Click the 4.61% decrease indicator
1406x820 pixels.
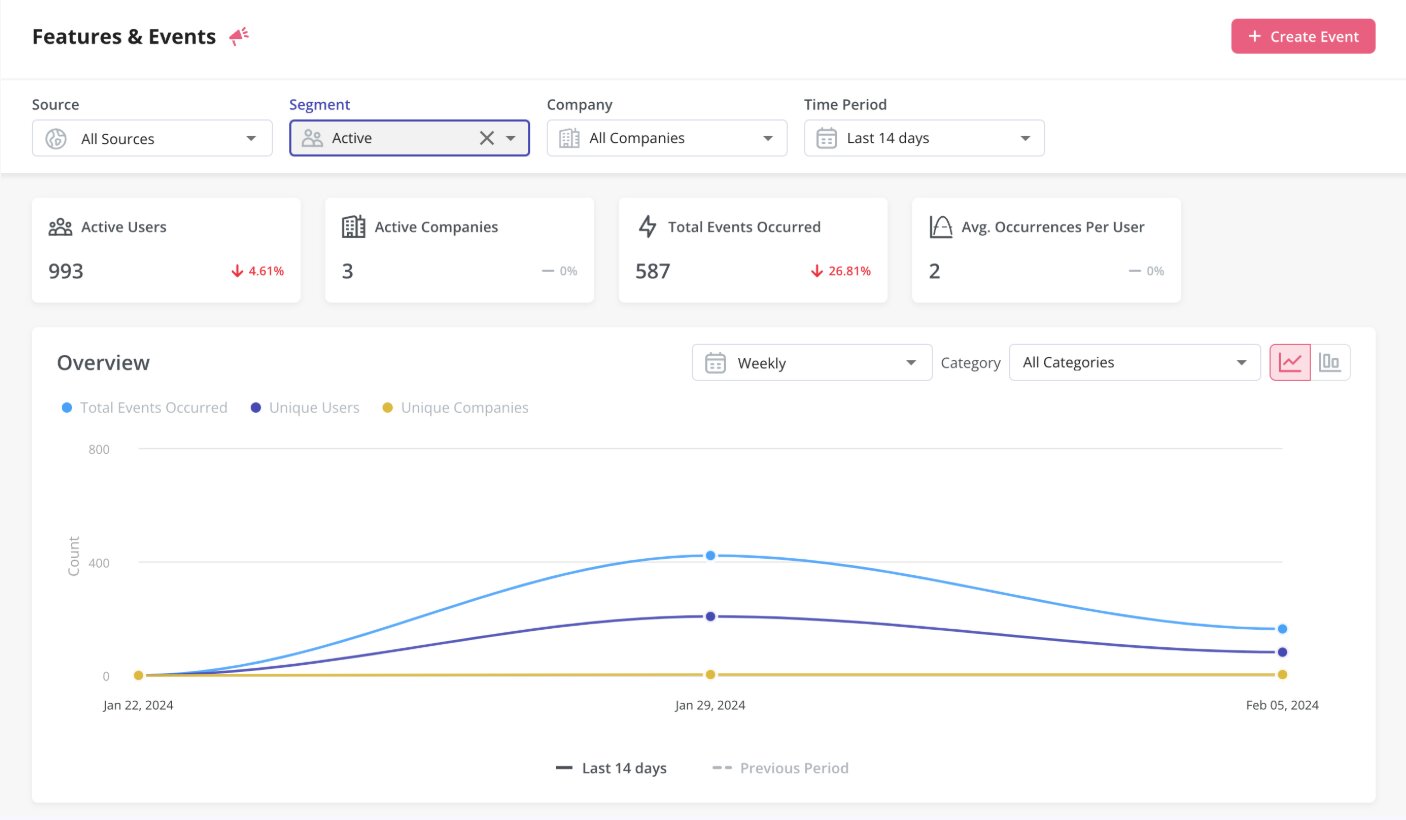(258, 271)
